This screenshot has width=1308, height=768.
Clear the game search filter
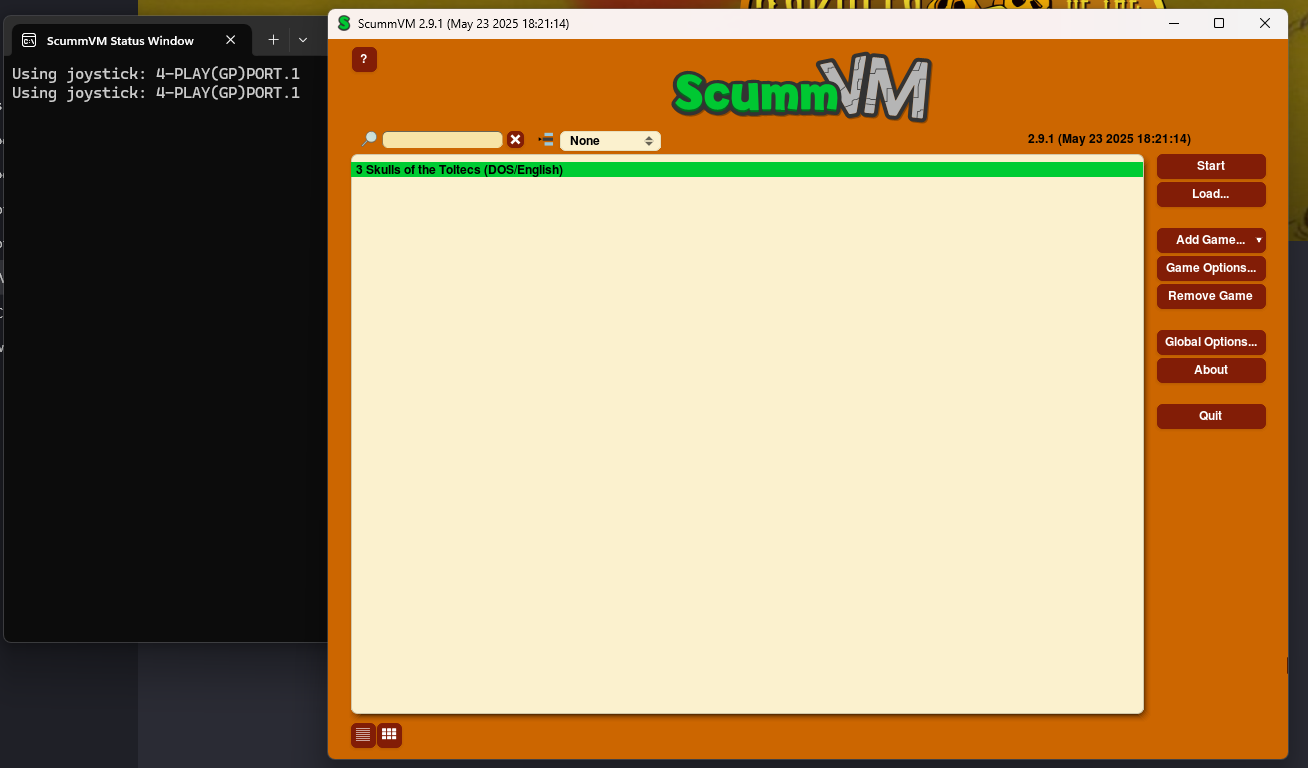515,140
